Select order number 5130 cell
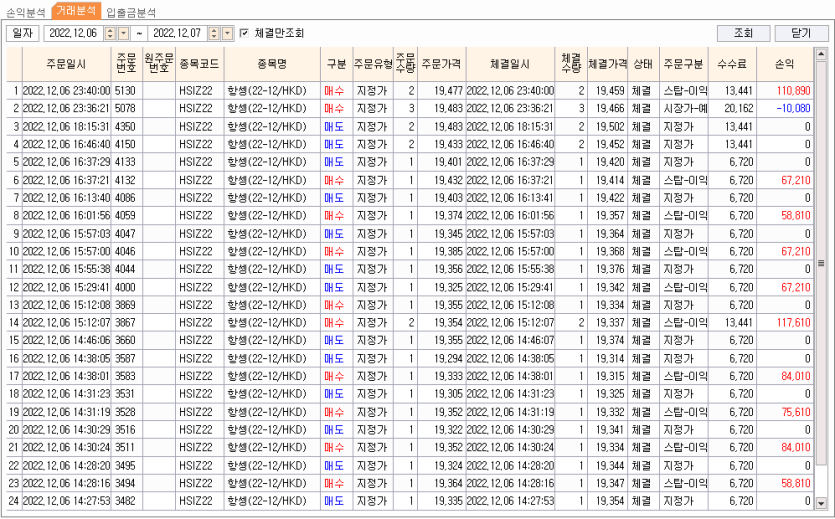 click(x=127, y=90)
